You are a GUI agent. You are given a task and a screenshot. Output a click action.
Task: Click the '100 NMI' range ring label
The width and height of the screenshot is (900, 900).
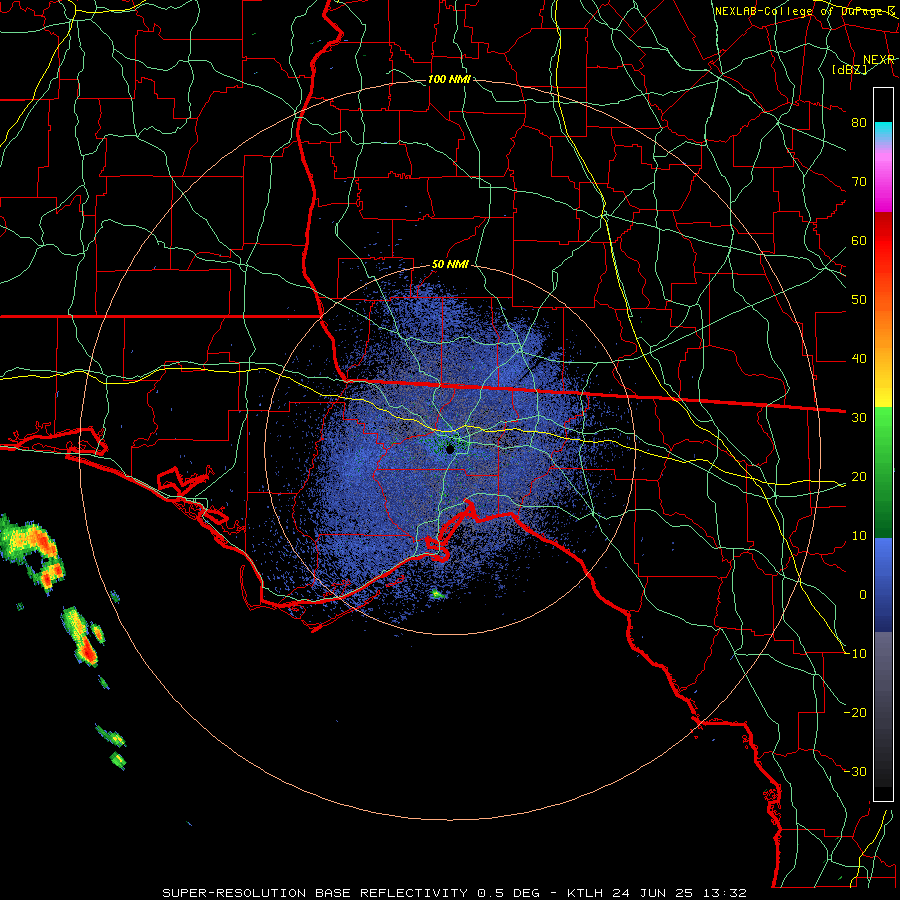449,79
